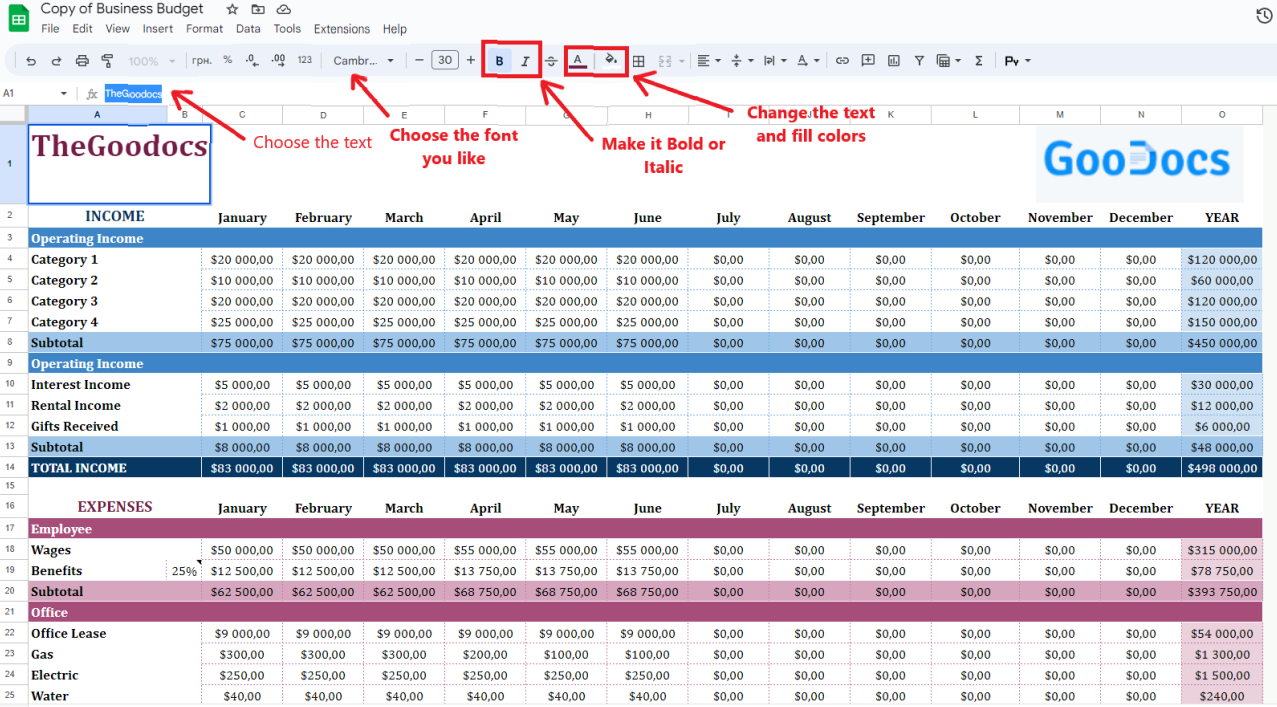Open the View menu
Viewport: 1277px width, 707px height.
point(118,29)
